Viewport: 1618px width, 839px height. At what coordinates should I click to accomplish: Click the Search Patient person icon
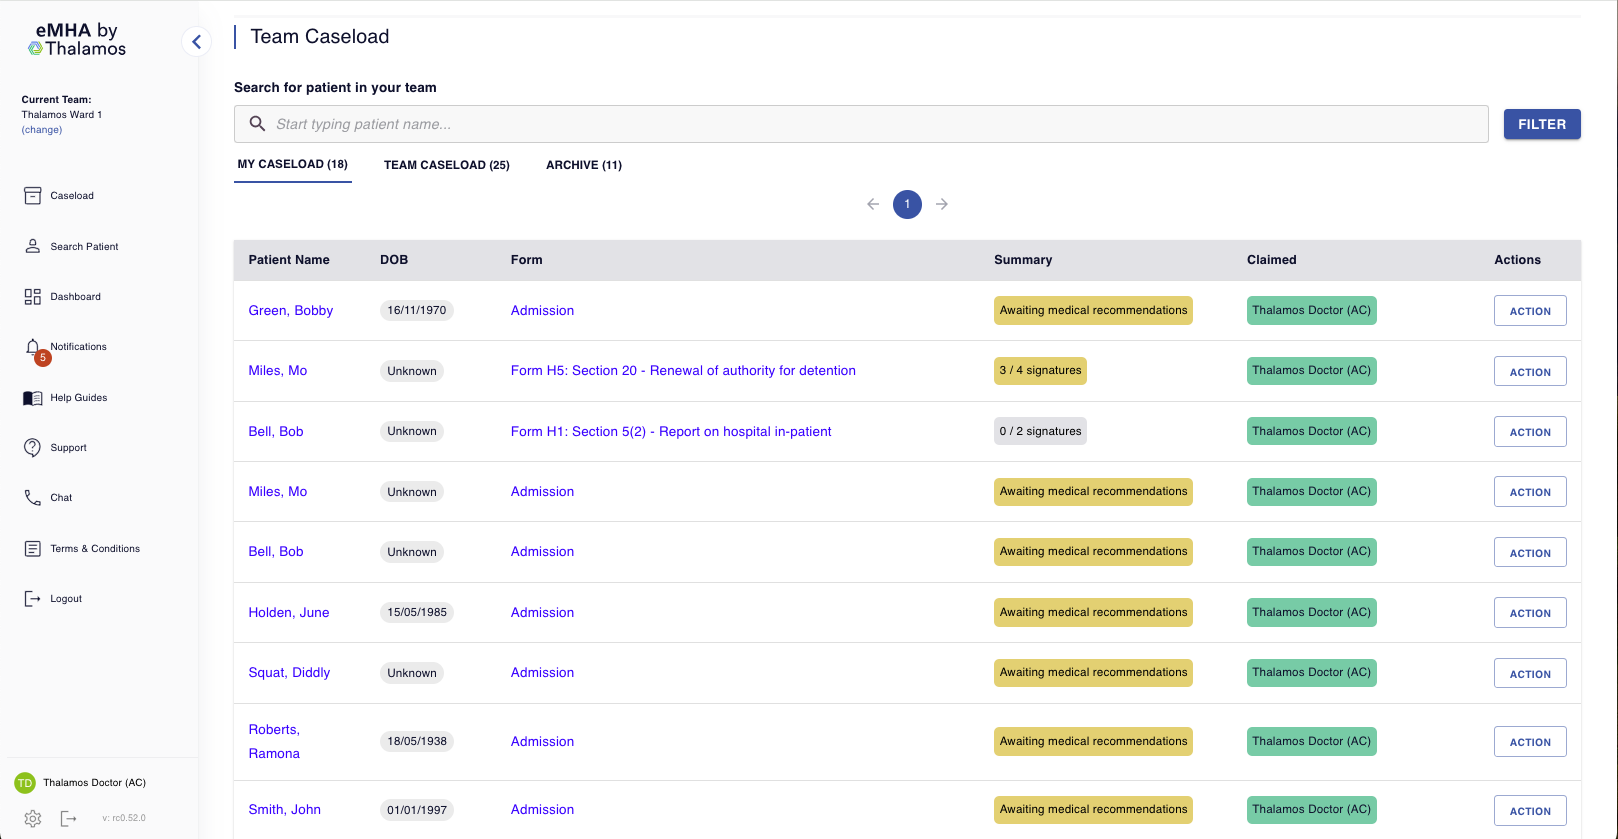pyautogui.click(x=33, y=246)
